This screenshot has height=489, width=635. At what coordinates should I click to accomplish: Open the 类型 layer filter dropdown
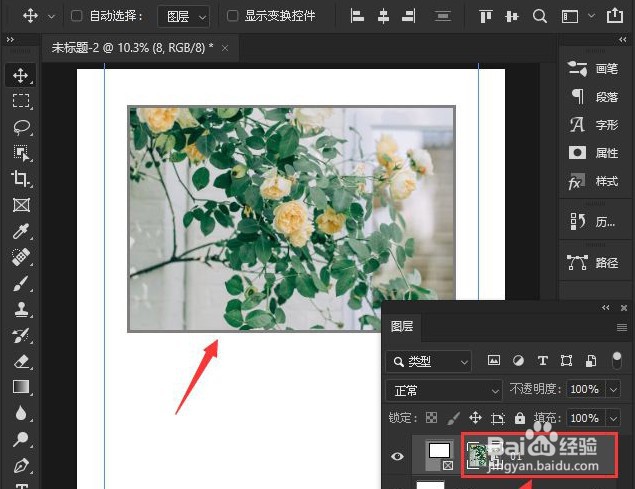click(428, 361)
